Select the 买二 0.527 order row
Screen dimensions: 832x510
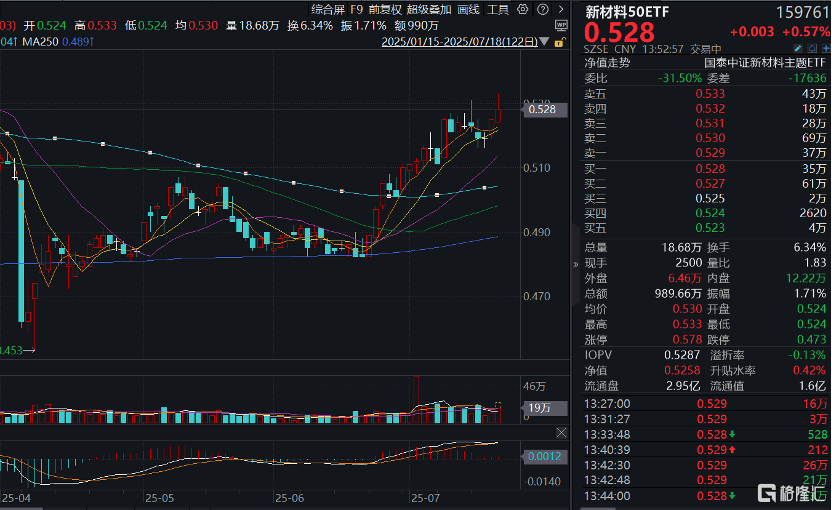[x=705, y=184]
